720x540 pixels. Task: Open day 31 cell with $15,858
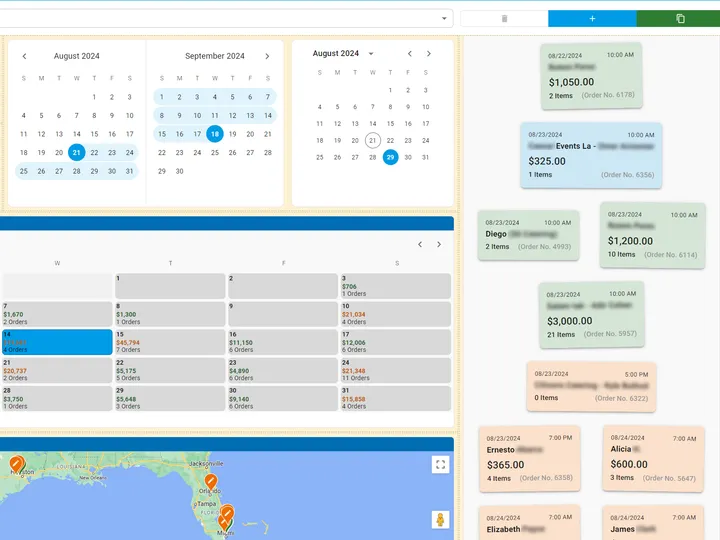(x=396, y=398)
